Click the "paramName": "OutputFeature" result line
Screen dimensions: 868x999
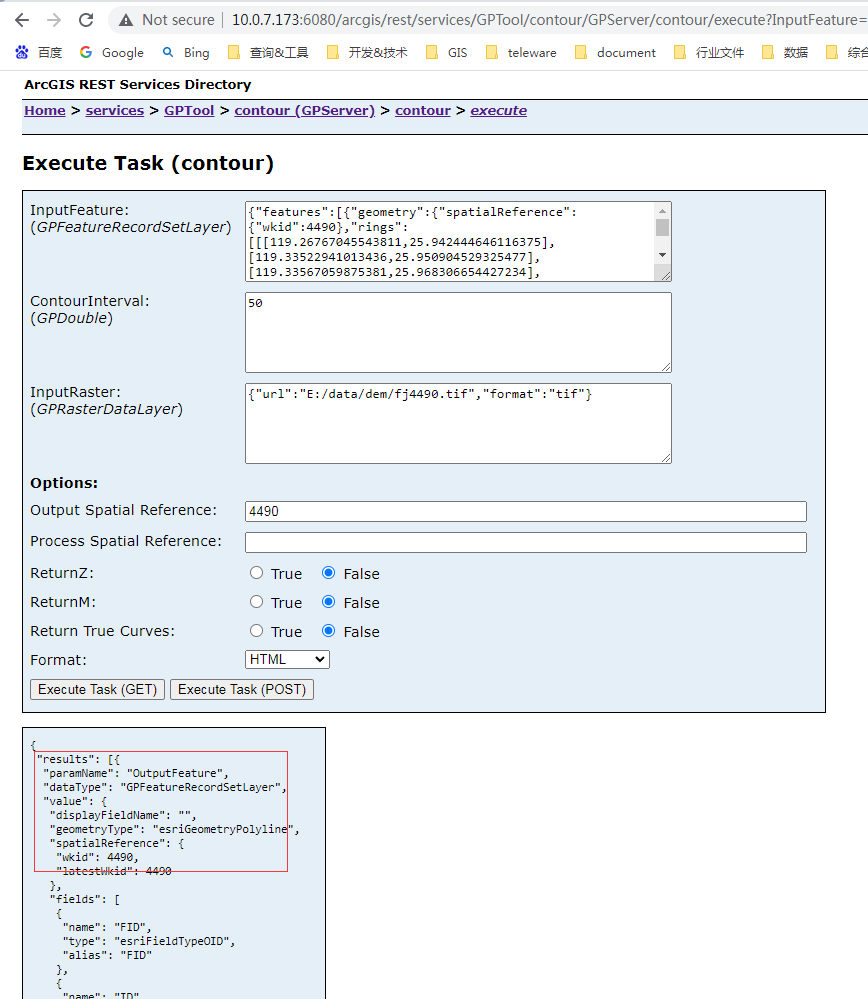(136, 773)
